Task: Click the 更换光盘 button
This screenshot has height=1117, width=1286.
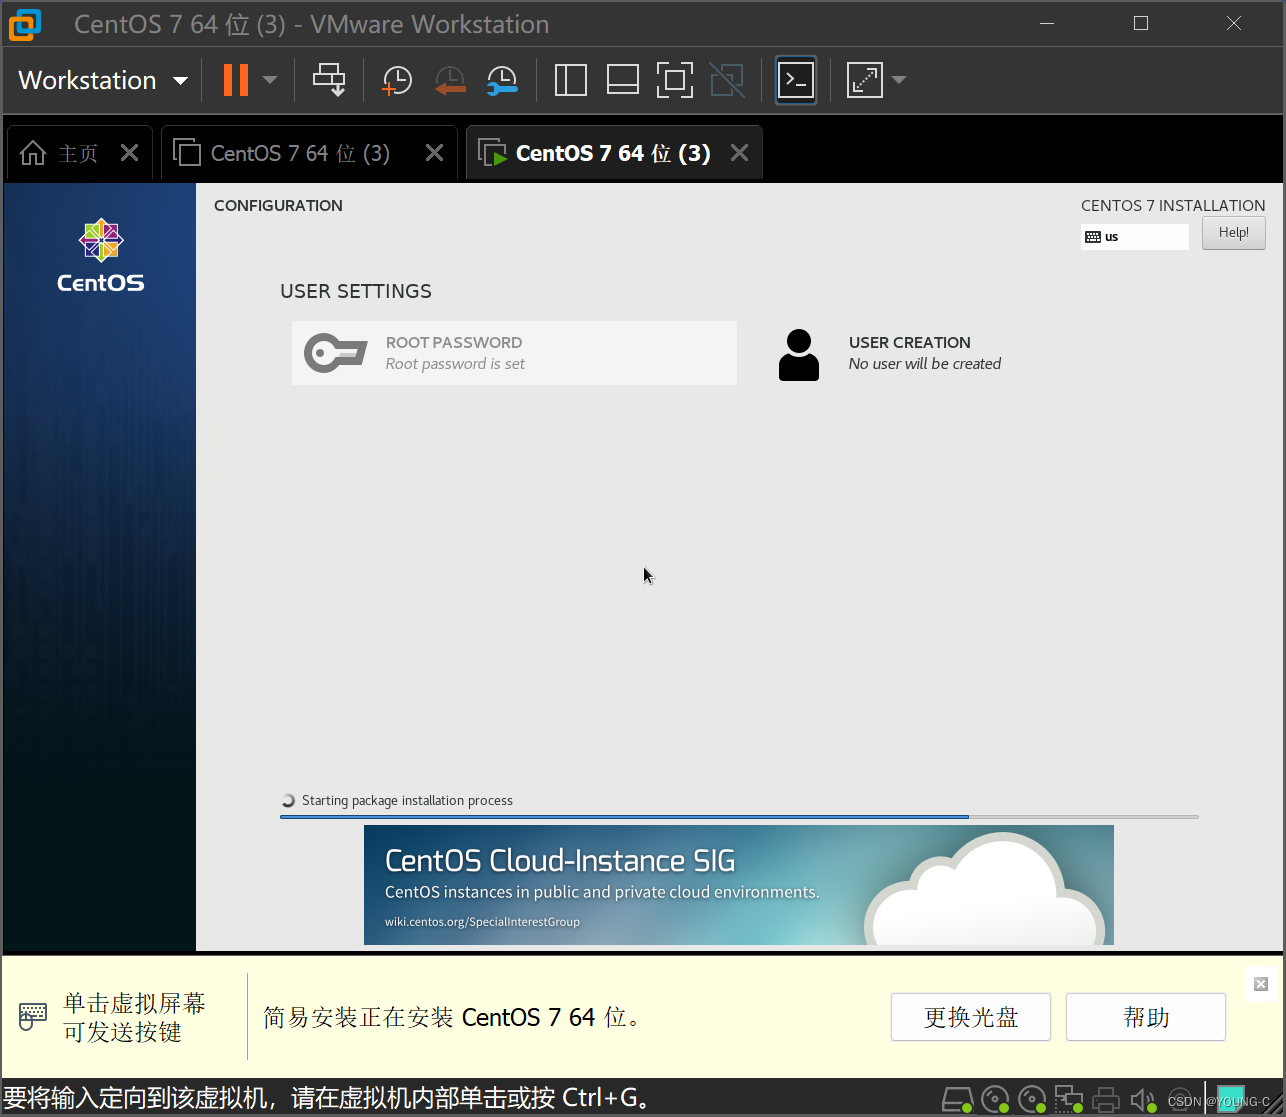Action: [969, 1016]
